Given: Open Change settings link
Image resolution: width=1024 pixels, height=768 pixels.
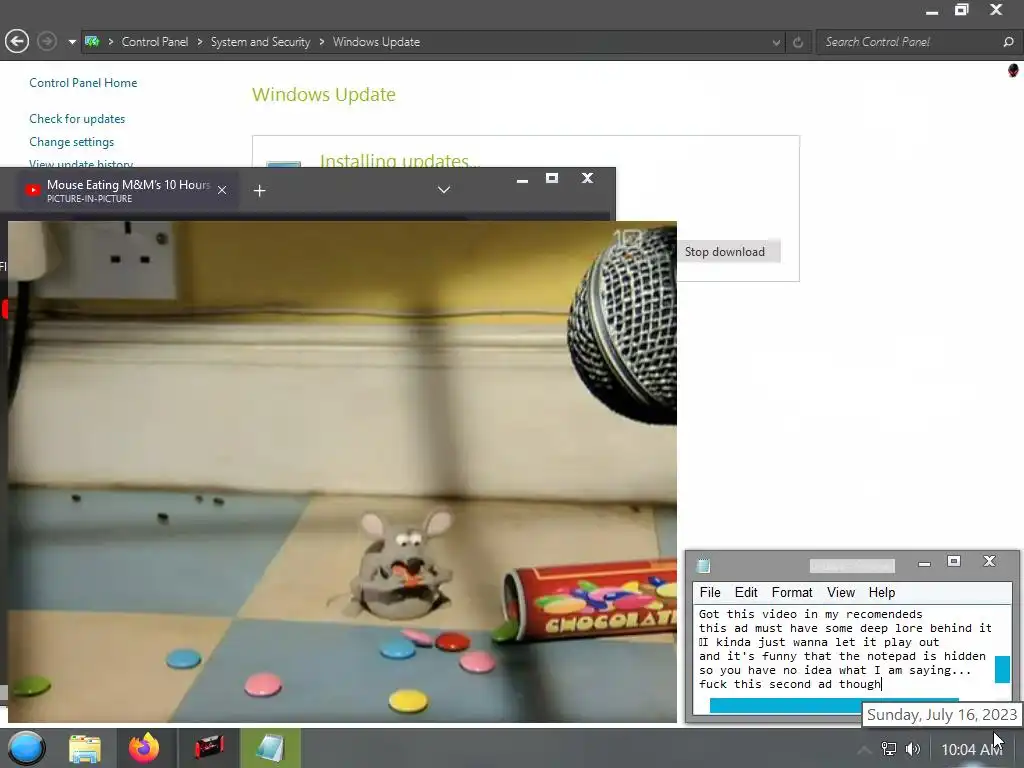Looking at the screenshot, I should (71, 142).
